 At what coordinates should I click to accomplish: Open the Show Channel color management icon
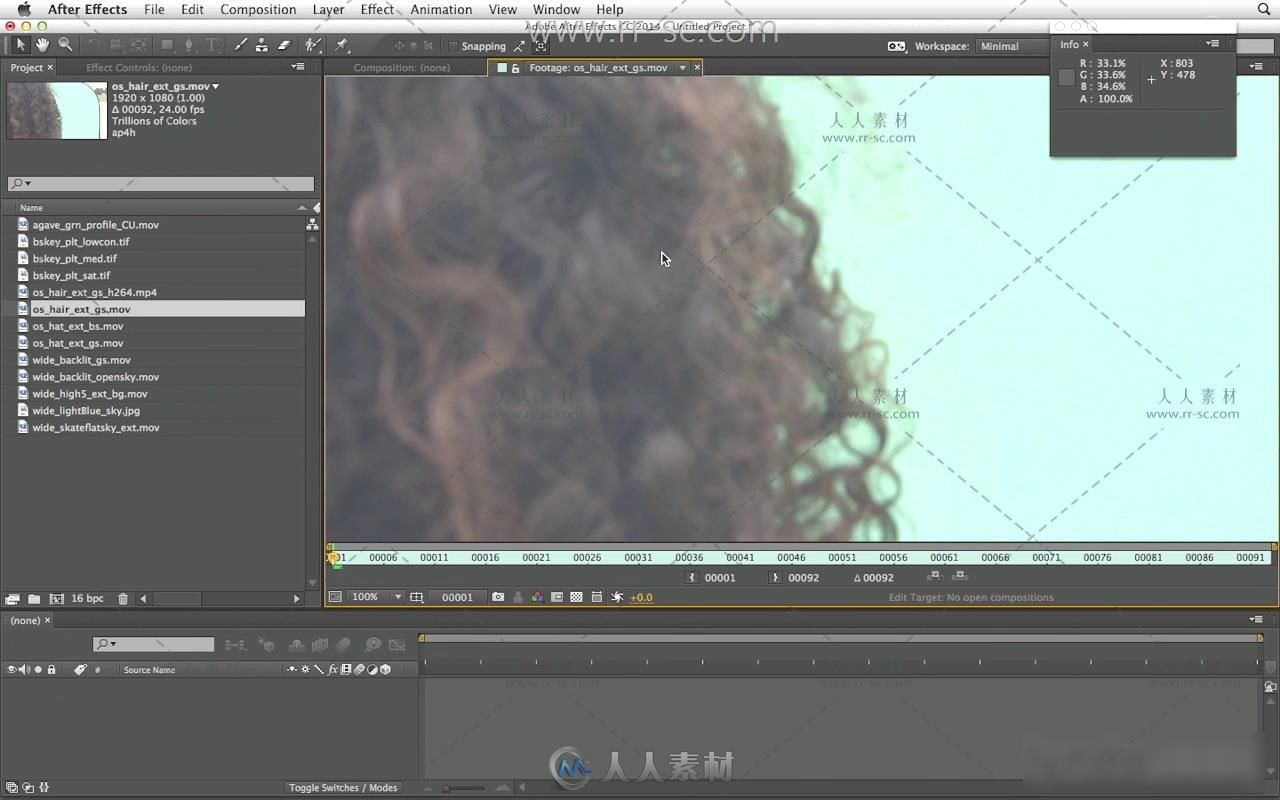click(x=537, y=597)
